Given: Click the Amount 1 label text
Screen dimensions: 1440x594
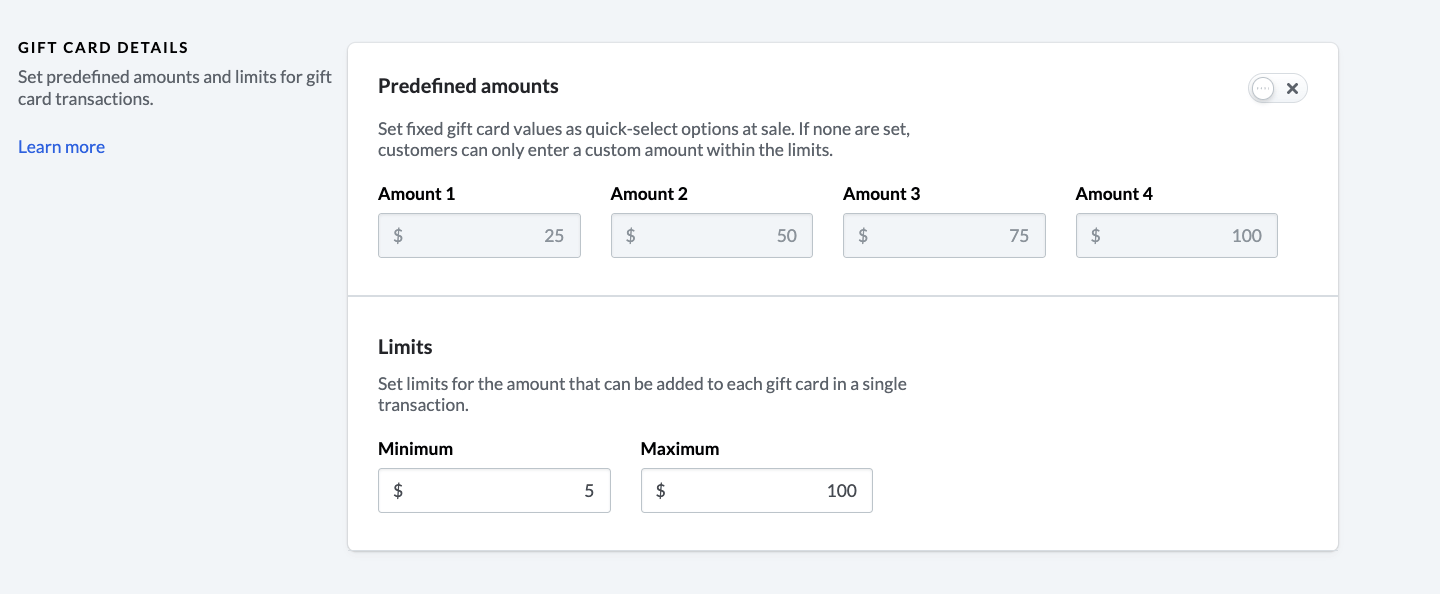Looking at the screenshot, I should [x=416, y=194].
